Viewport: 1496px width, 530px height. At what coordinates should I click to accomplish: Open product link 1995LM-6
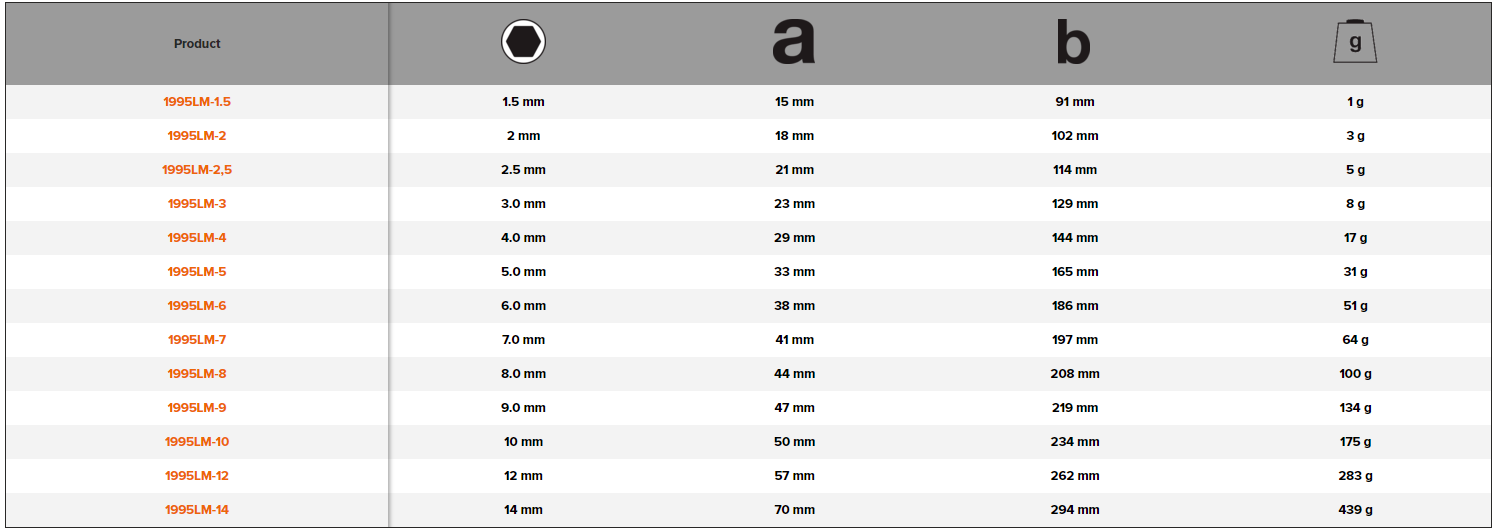point(197,306)
